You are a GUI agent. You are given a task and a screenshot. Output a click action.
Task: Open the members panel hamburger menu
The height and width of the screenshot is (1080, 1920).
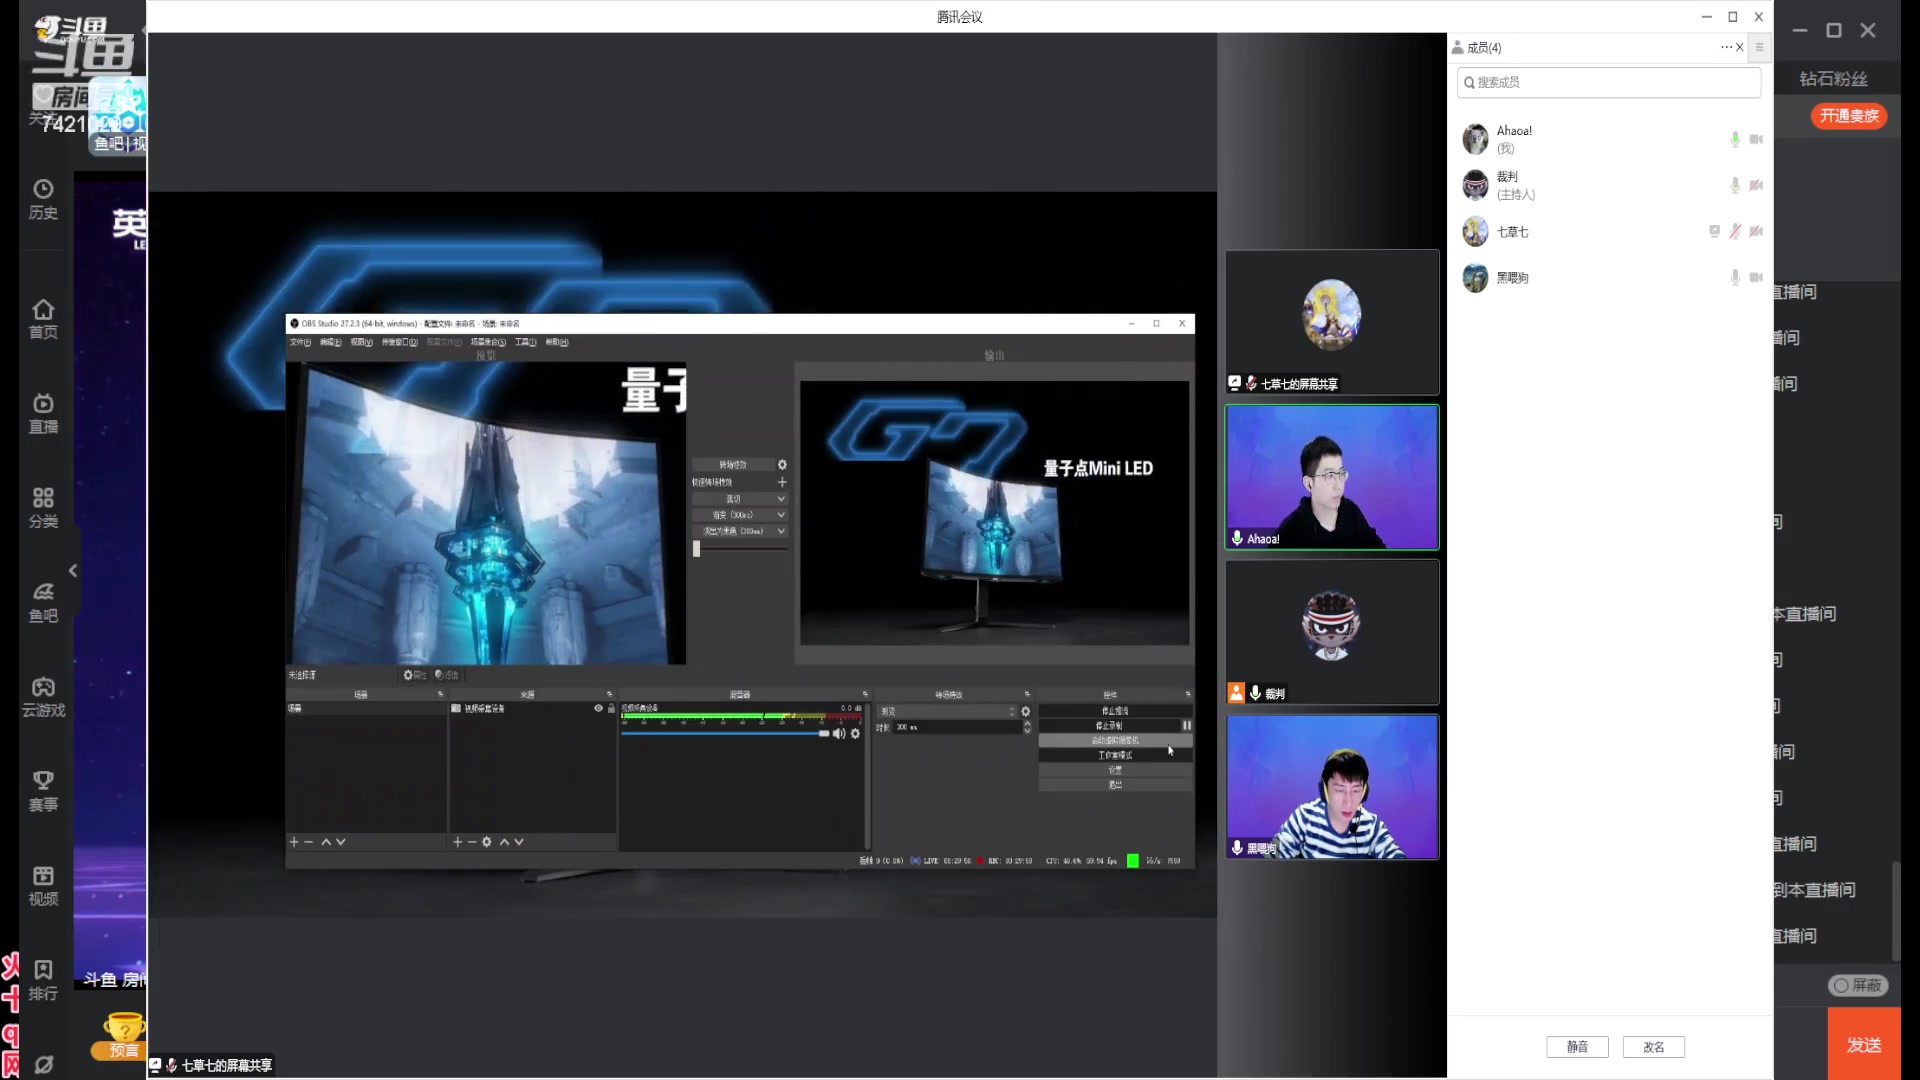pyautogui.click(x=1759, y=47)
